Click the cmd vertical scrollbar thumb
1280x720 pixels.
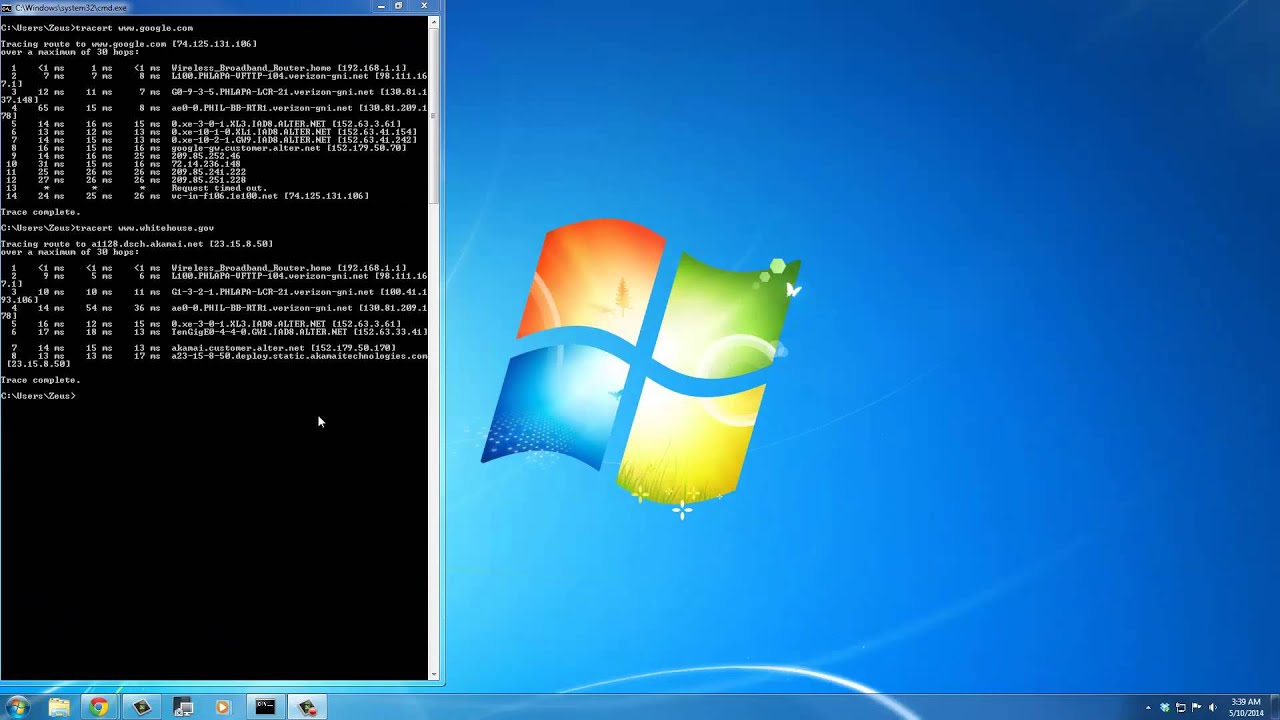click(434, 115)
